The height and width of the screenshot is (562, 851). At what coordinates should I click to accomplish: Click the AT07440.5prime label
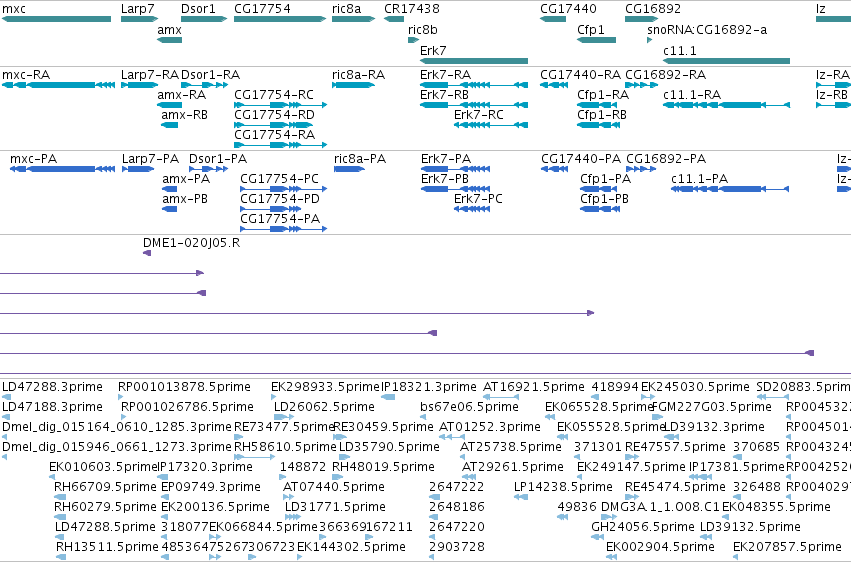pyautogui.click(x=334, y=487)
